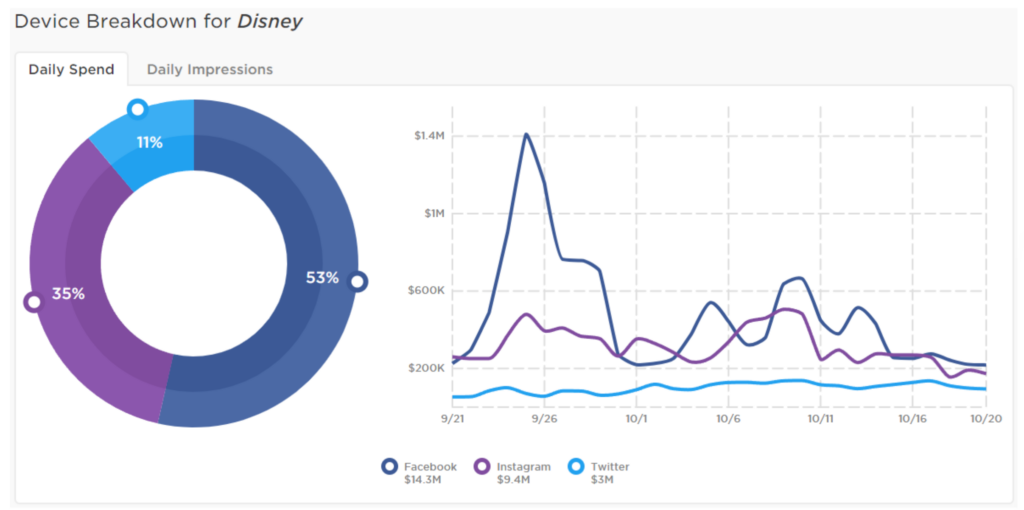Viewport: 1024px width, 510px height.
Task: Click the $9.4M Instagram total
Action: pos(513,481)
